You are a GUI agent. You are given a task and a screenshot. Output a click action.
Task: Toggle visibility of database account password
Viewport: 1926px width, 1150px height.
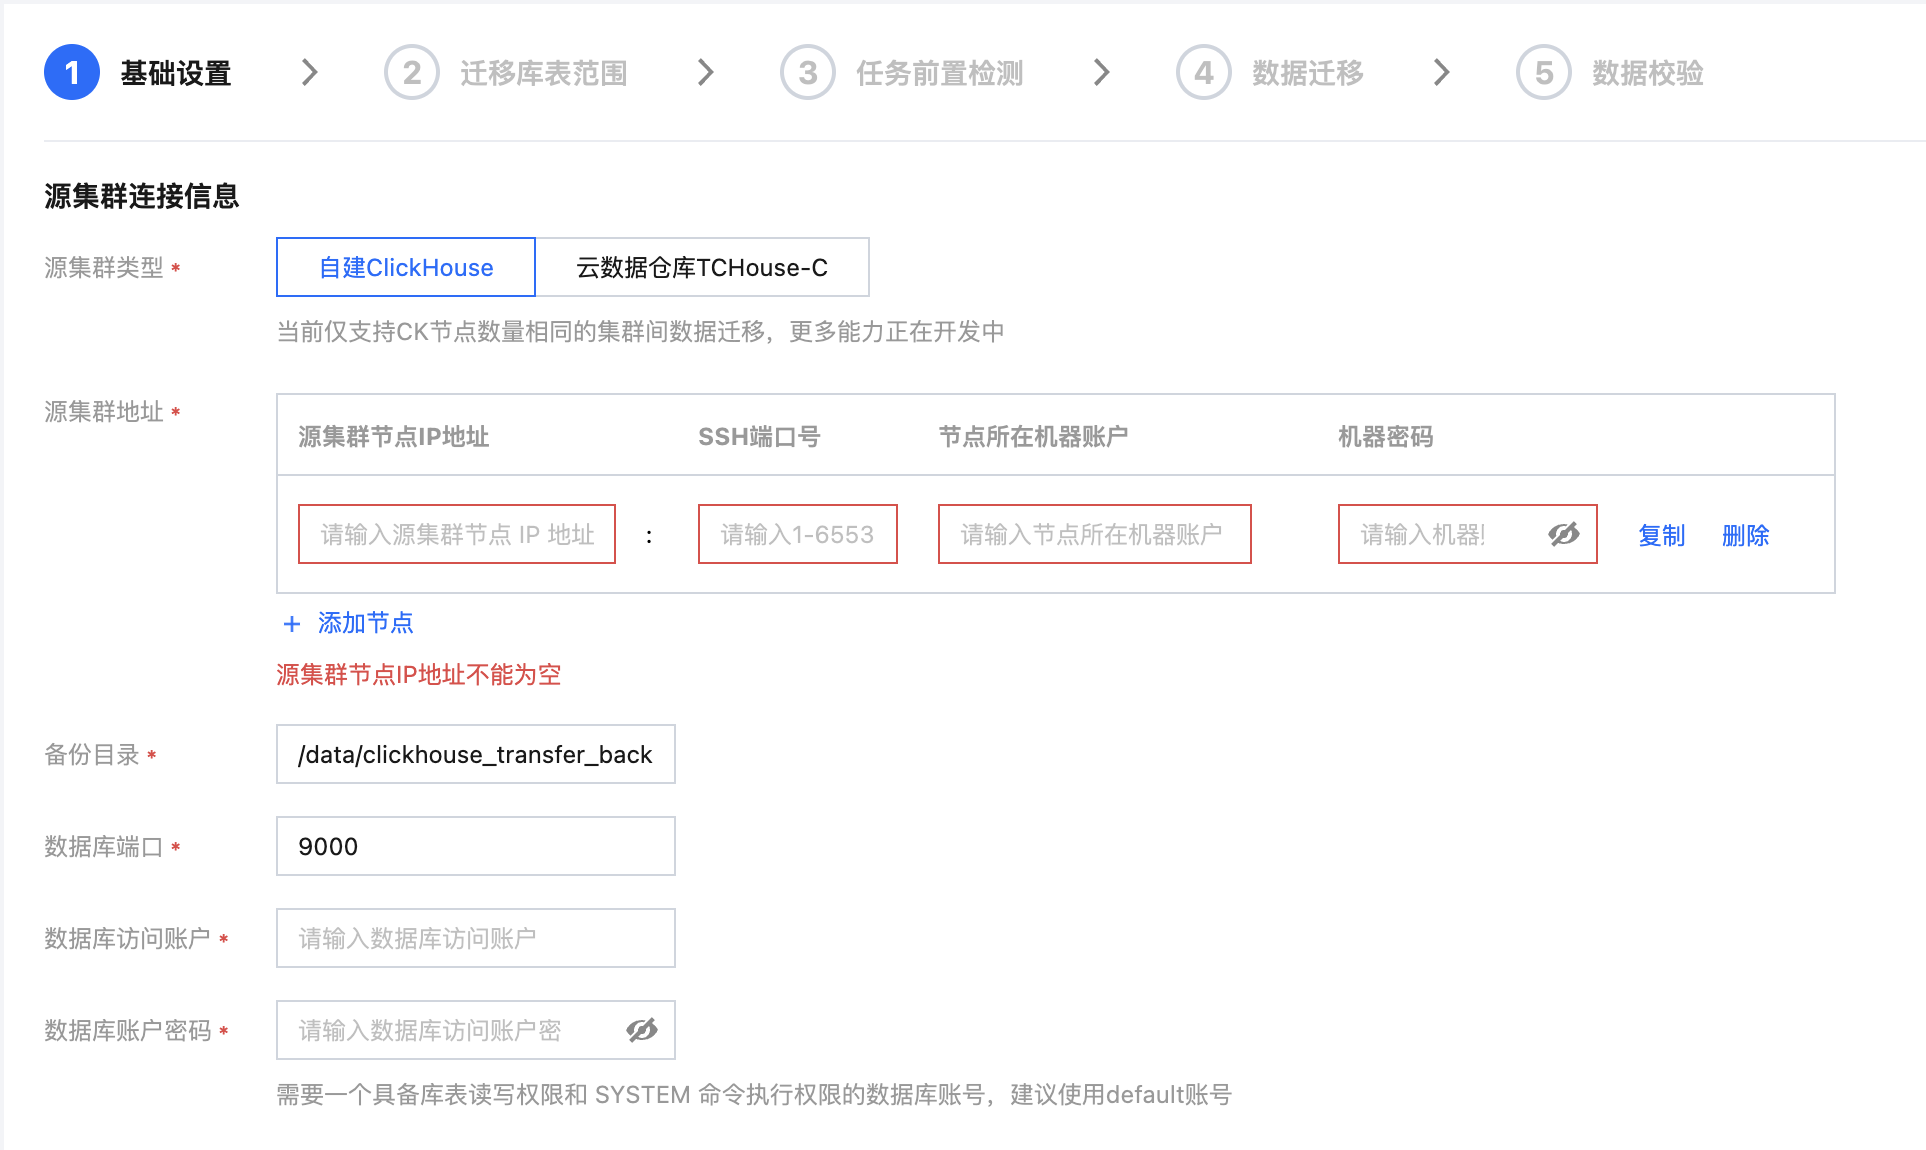tap(642, 1030)
